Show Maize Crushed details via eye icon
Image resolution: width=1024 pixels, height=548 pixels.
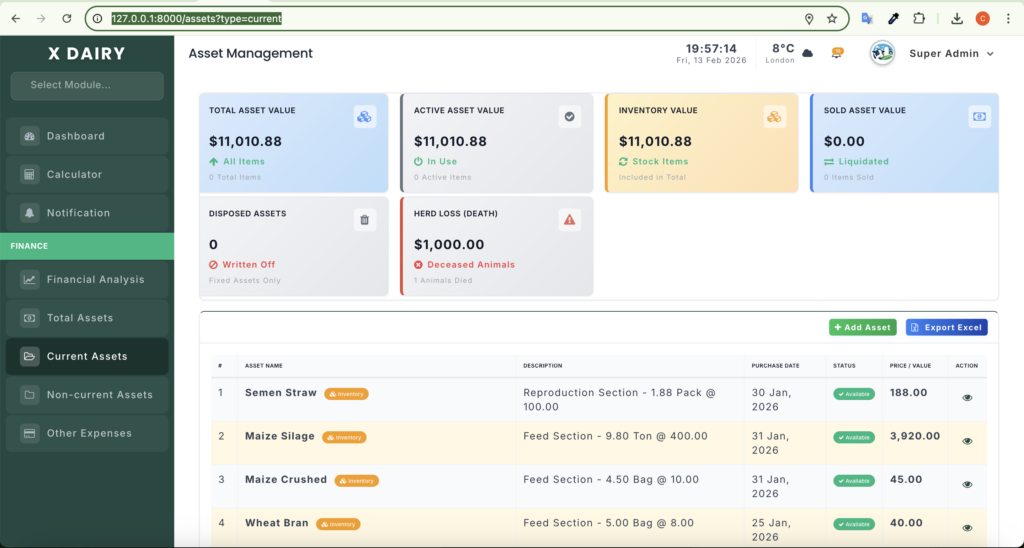966,484
